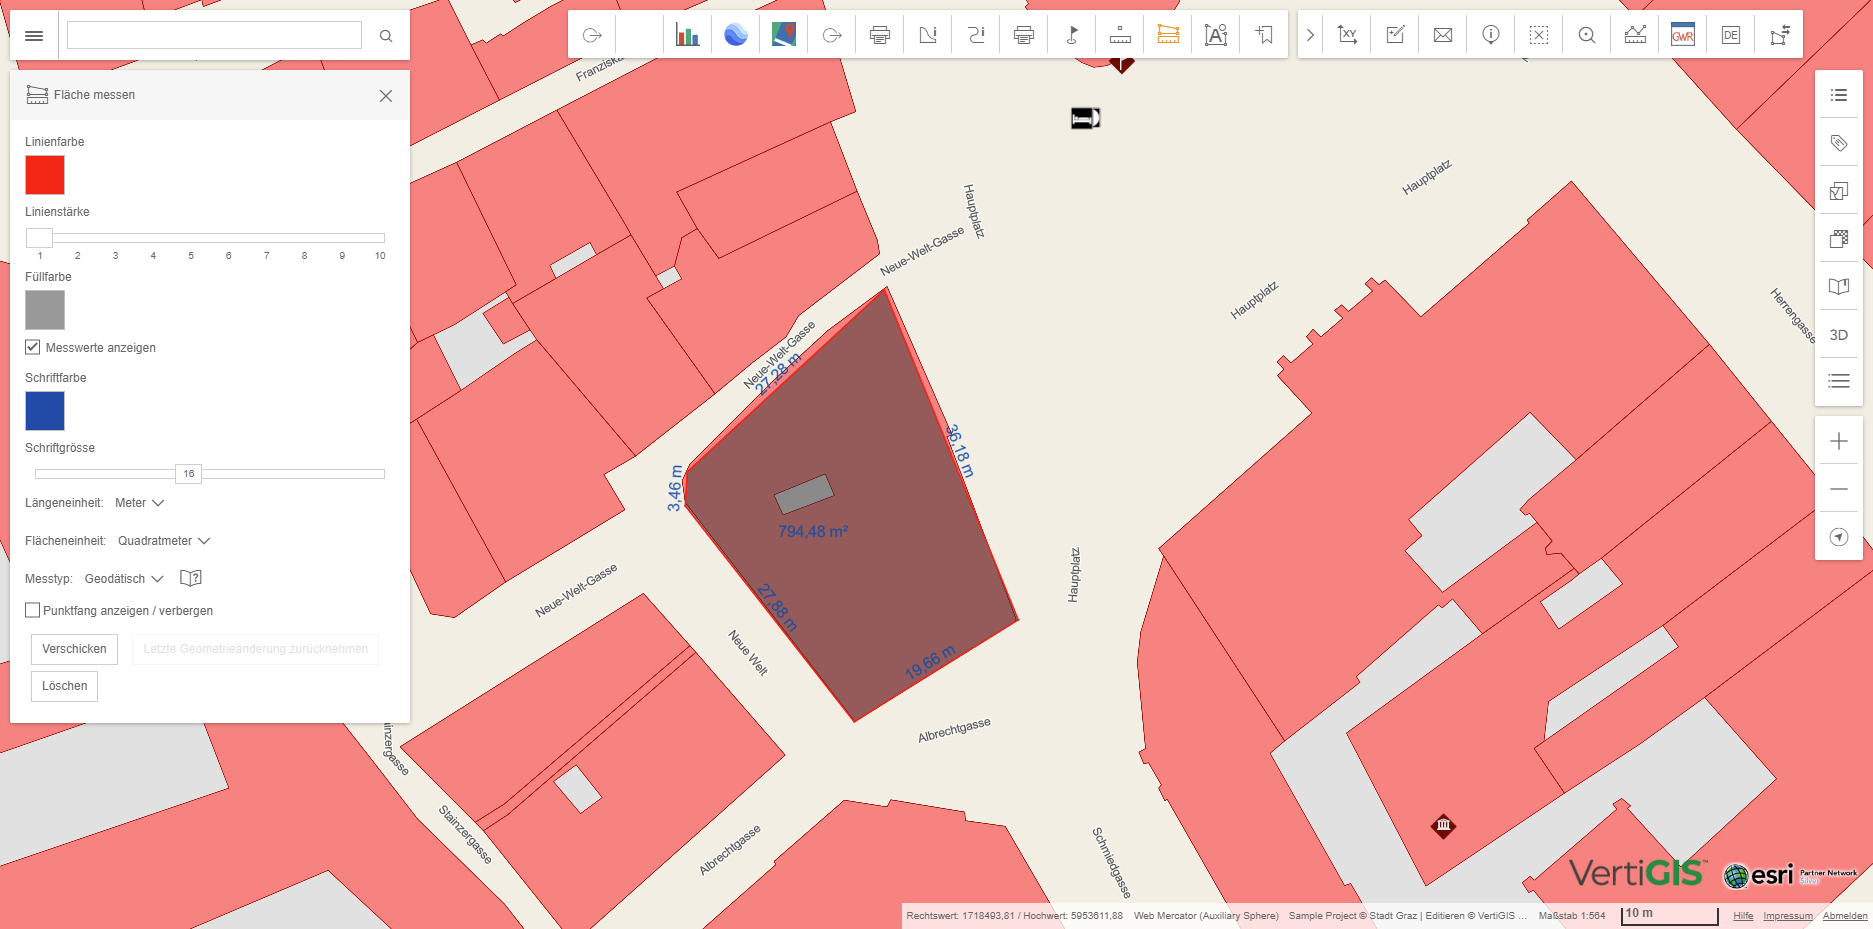Image resolution: width=1873 pixels, height=929 pixels.
Task: Expand toolbar with the right chevron
Action: [x=1310, y=35]
